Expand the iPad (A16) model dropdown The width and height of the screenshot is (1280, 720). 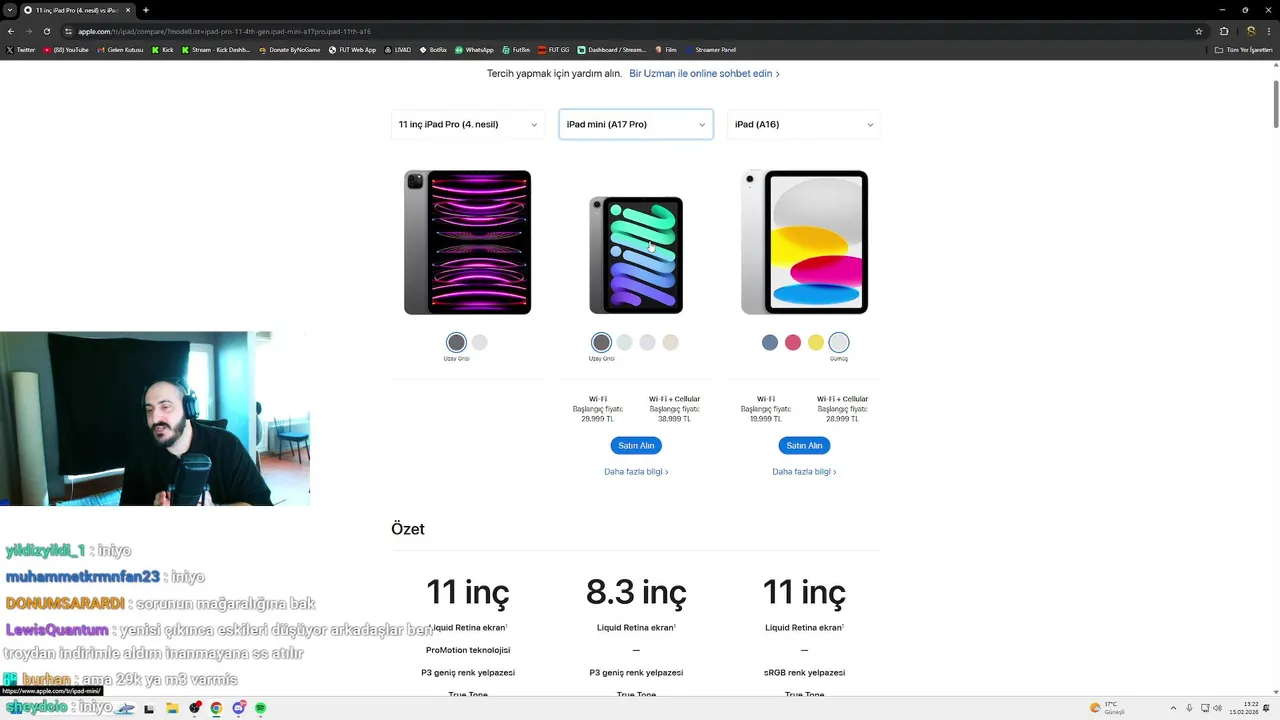pyautogui.click(x=804, y=124)
